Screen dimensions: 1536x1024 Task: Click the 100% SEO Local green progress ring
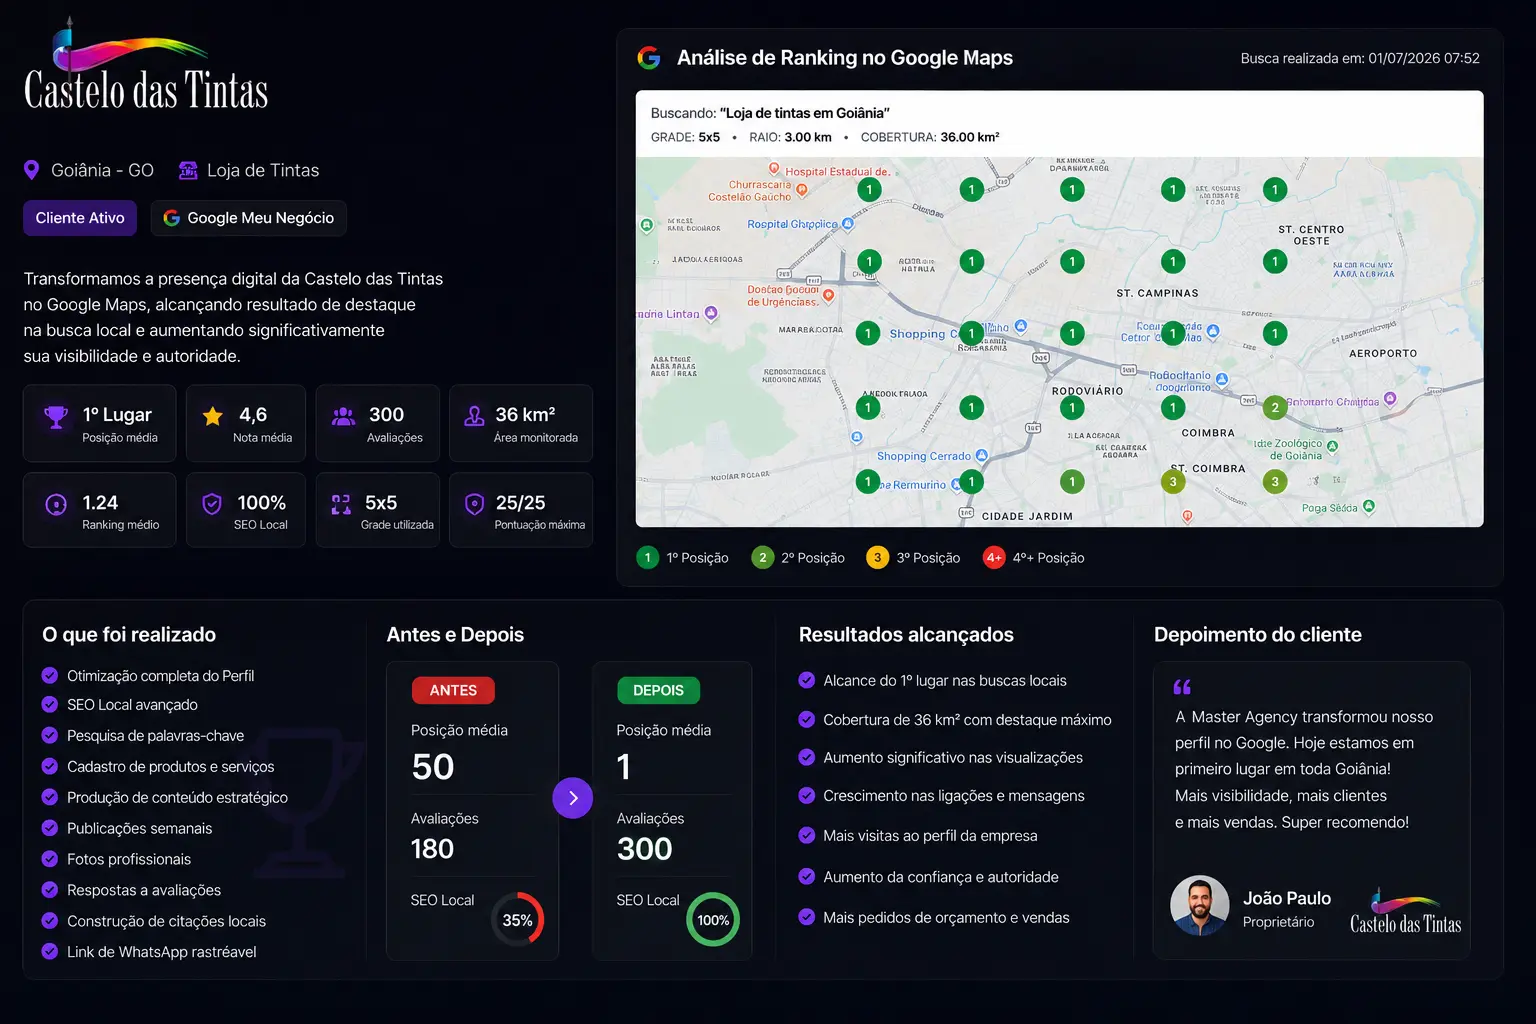pyautogui.click(x=713, y=919)
